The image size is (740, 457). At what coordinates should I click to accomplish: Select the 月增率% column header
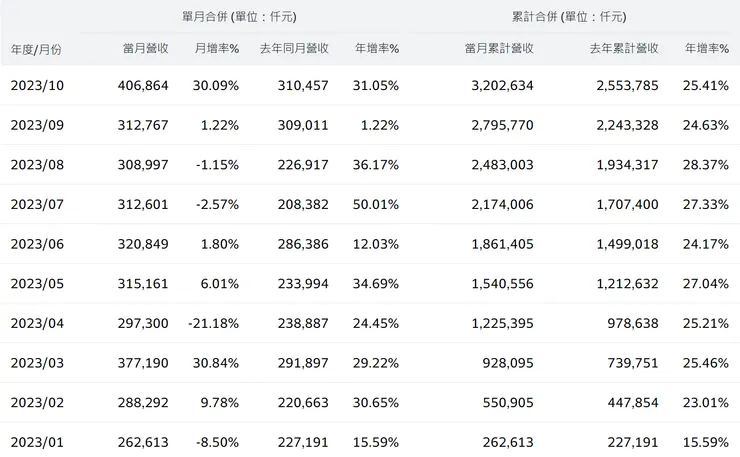click(x=214, y=49)
